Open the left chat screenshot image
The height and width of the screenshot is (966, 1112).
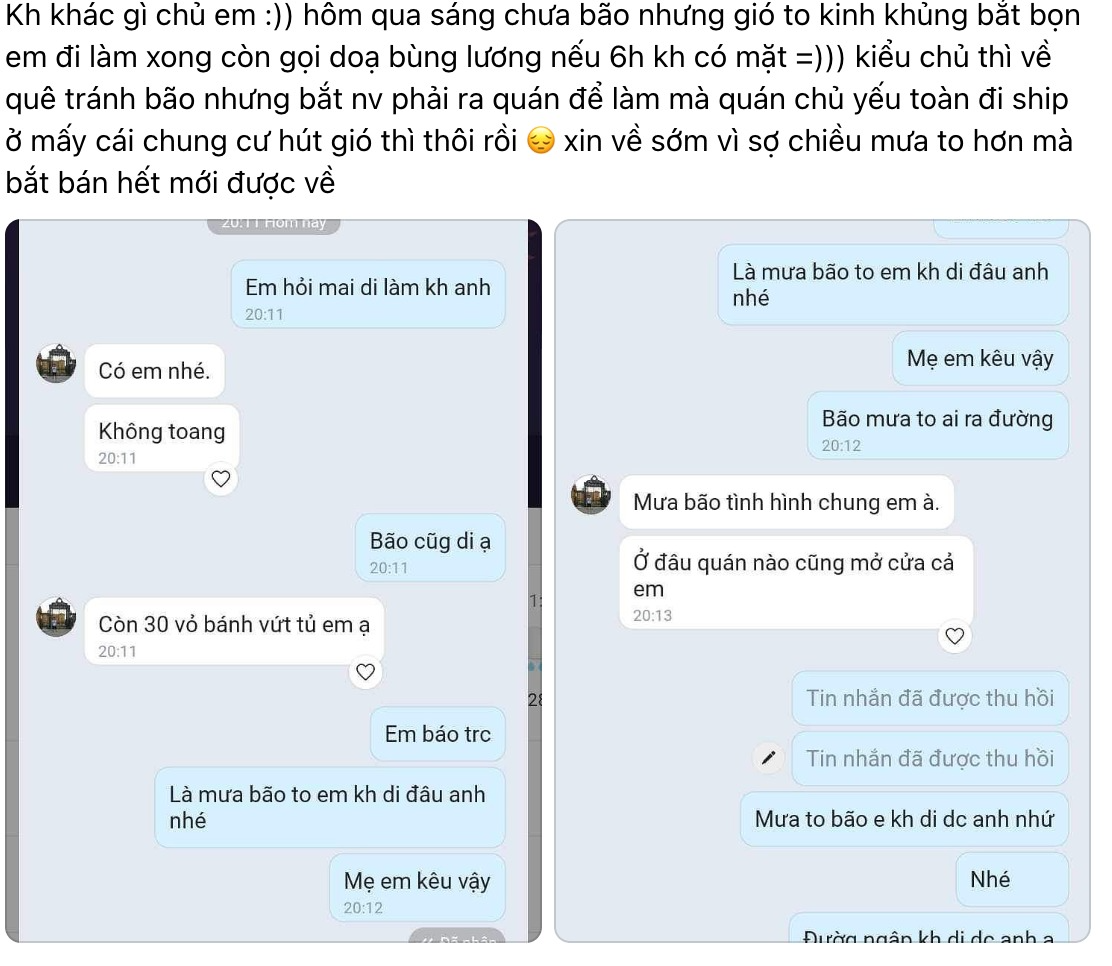pos(274,581)
